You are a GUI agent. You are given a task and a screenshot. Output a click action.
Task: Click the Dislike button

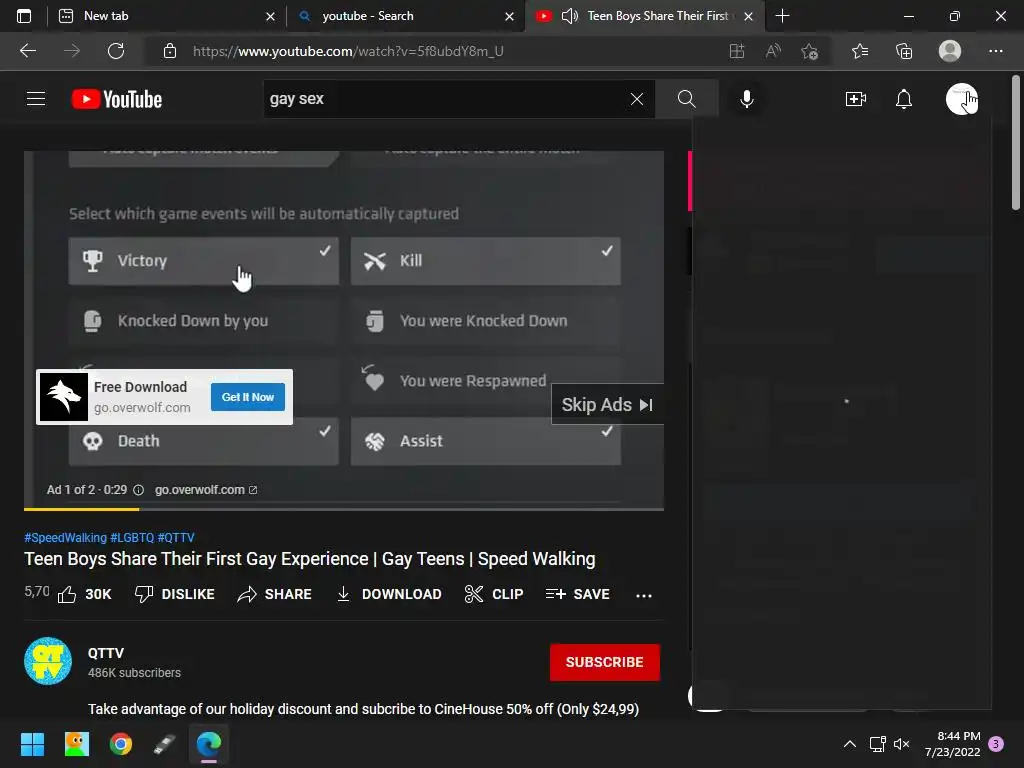[174, 594]
